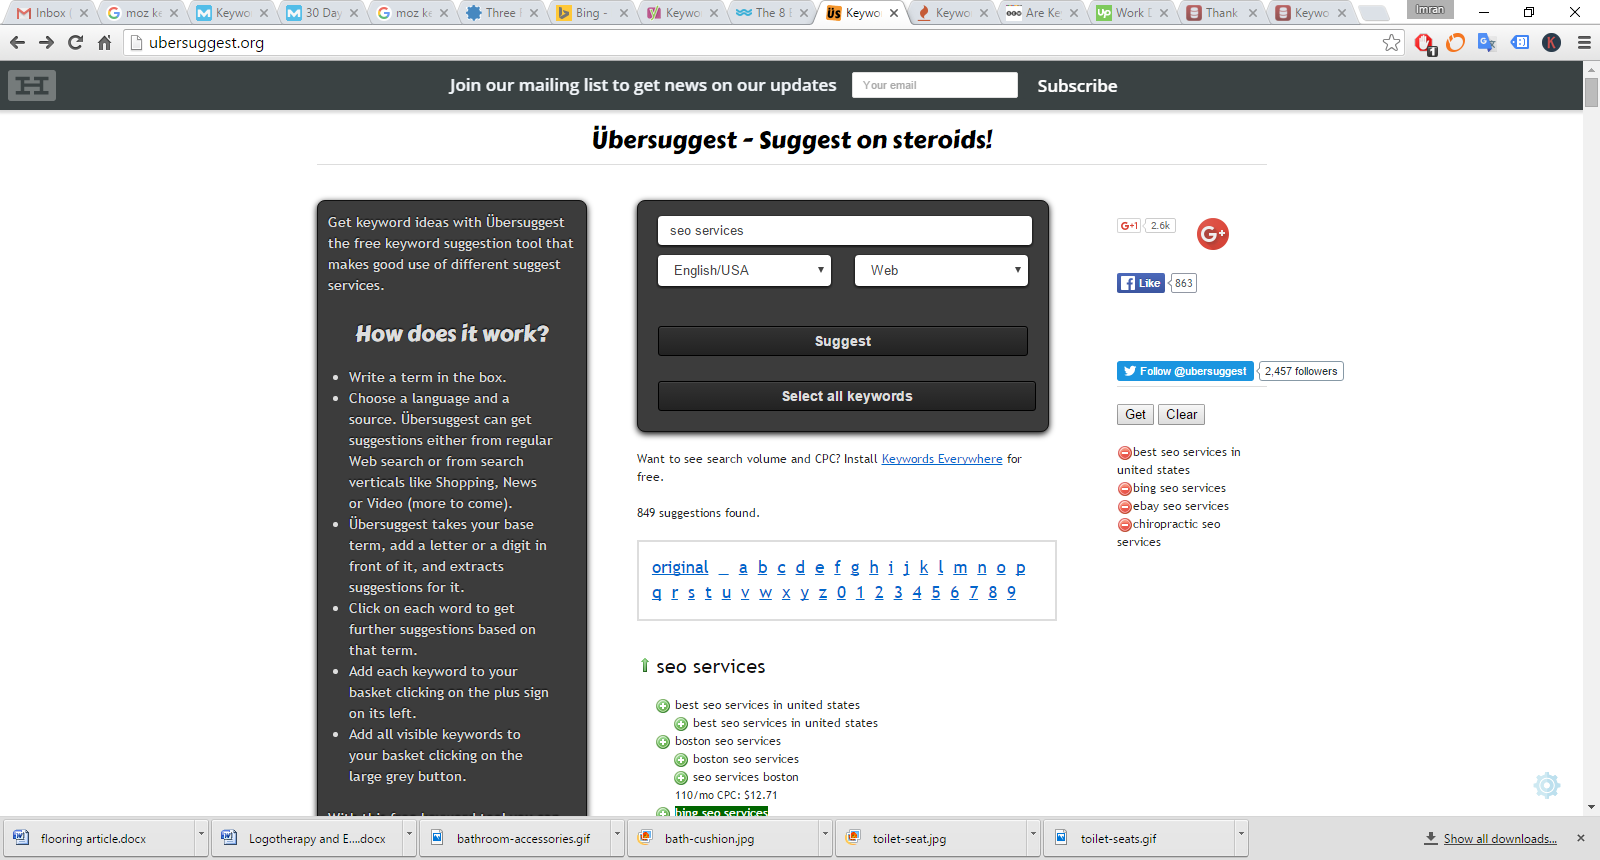Open the Web source dropdown
The width and height of the screenshot is (1600, 860).
click(x=941, y=270)
